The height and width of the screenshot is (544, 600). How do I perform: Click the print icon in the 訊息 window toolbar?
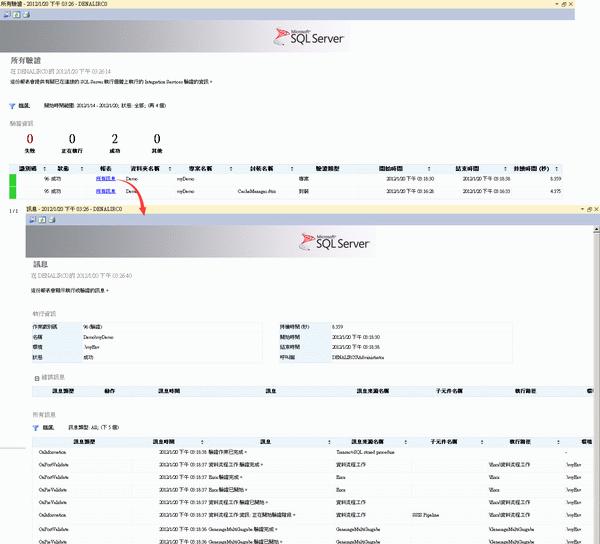point(52,220)
